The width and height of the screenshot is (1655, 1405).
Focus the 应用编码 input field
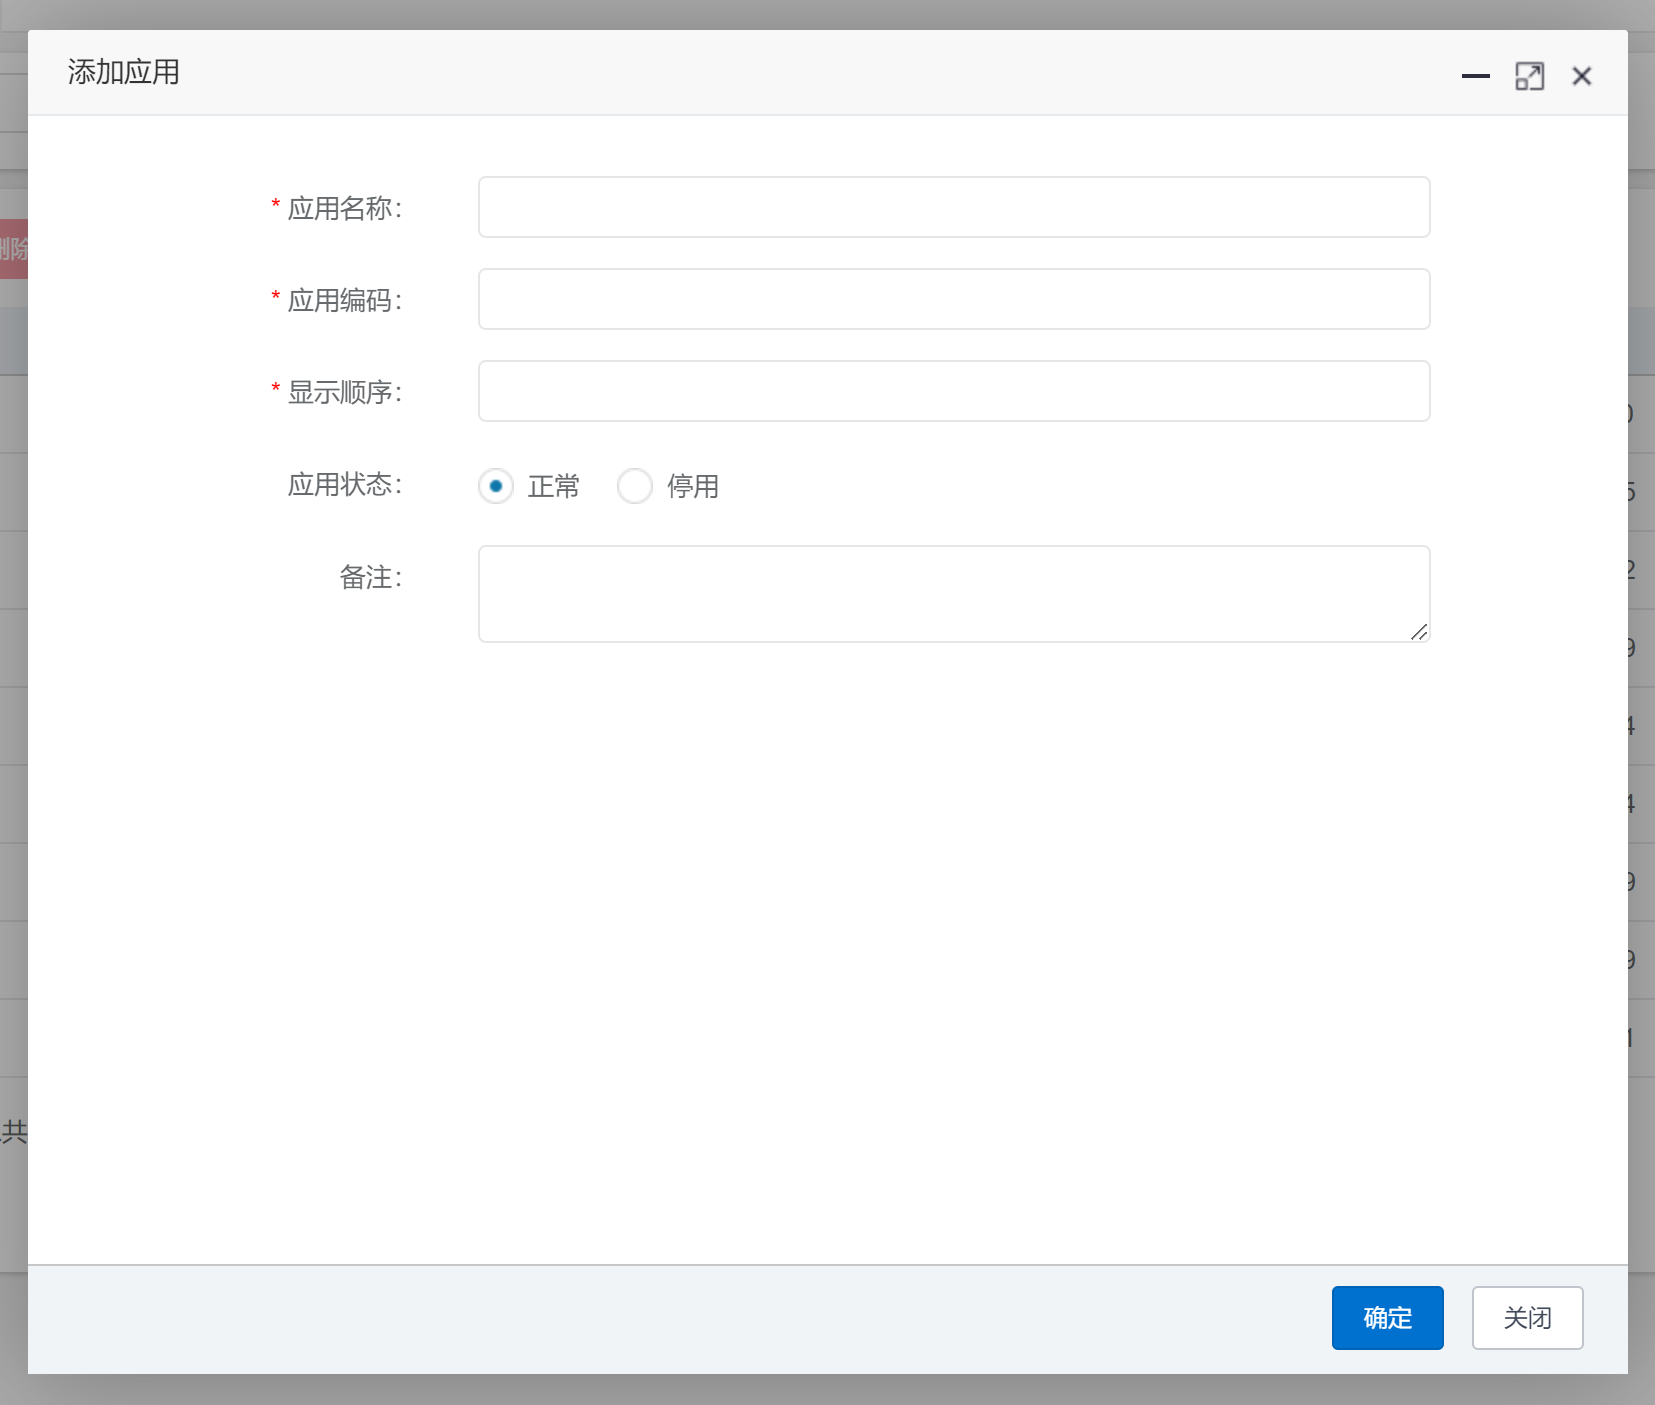pos(953,299)
